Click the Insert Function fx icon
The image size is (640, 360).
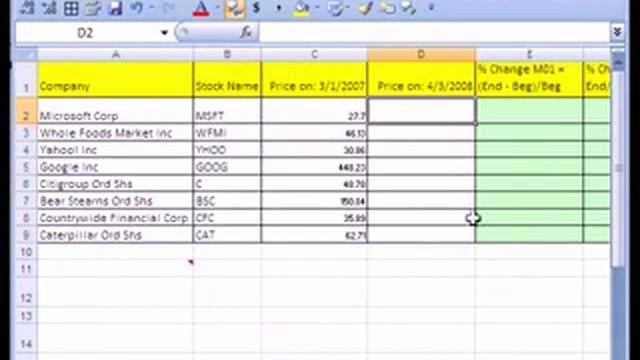coord(246,33)
